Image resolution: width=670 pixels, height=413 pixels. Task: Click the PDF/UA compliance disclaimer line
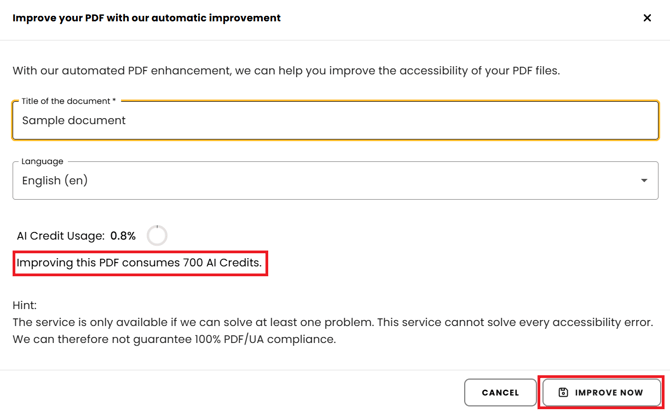[174, 339]
